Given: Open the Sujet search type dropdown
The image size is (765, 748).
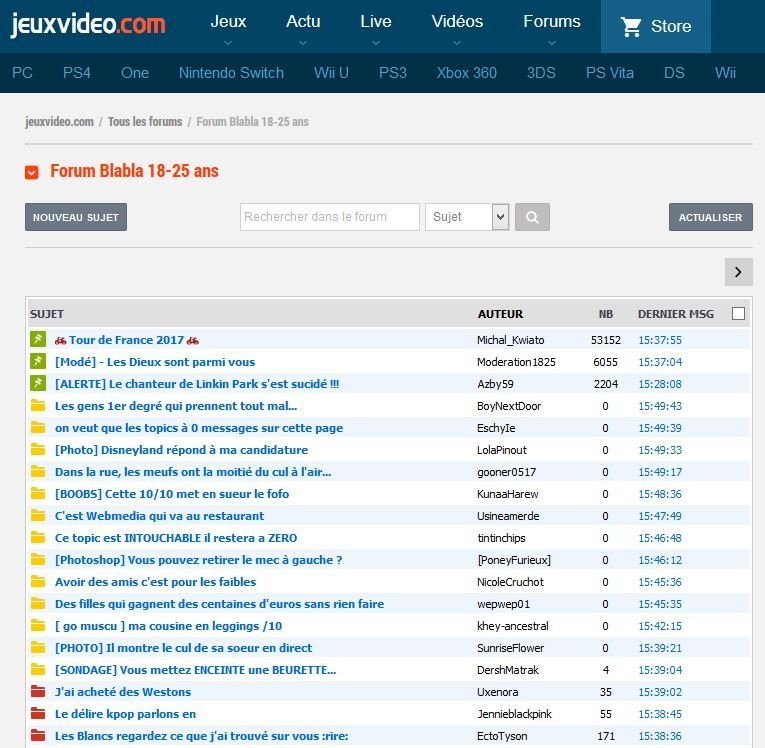Looking at the screenshot, I should (467, 217).
